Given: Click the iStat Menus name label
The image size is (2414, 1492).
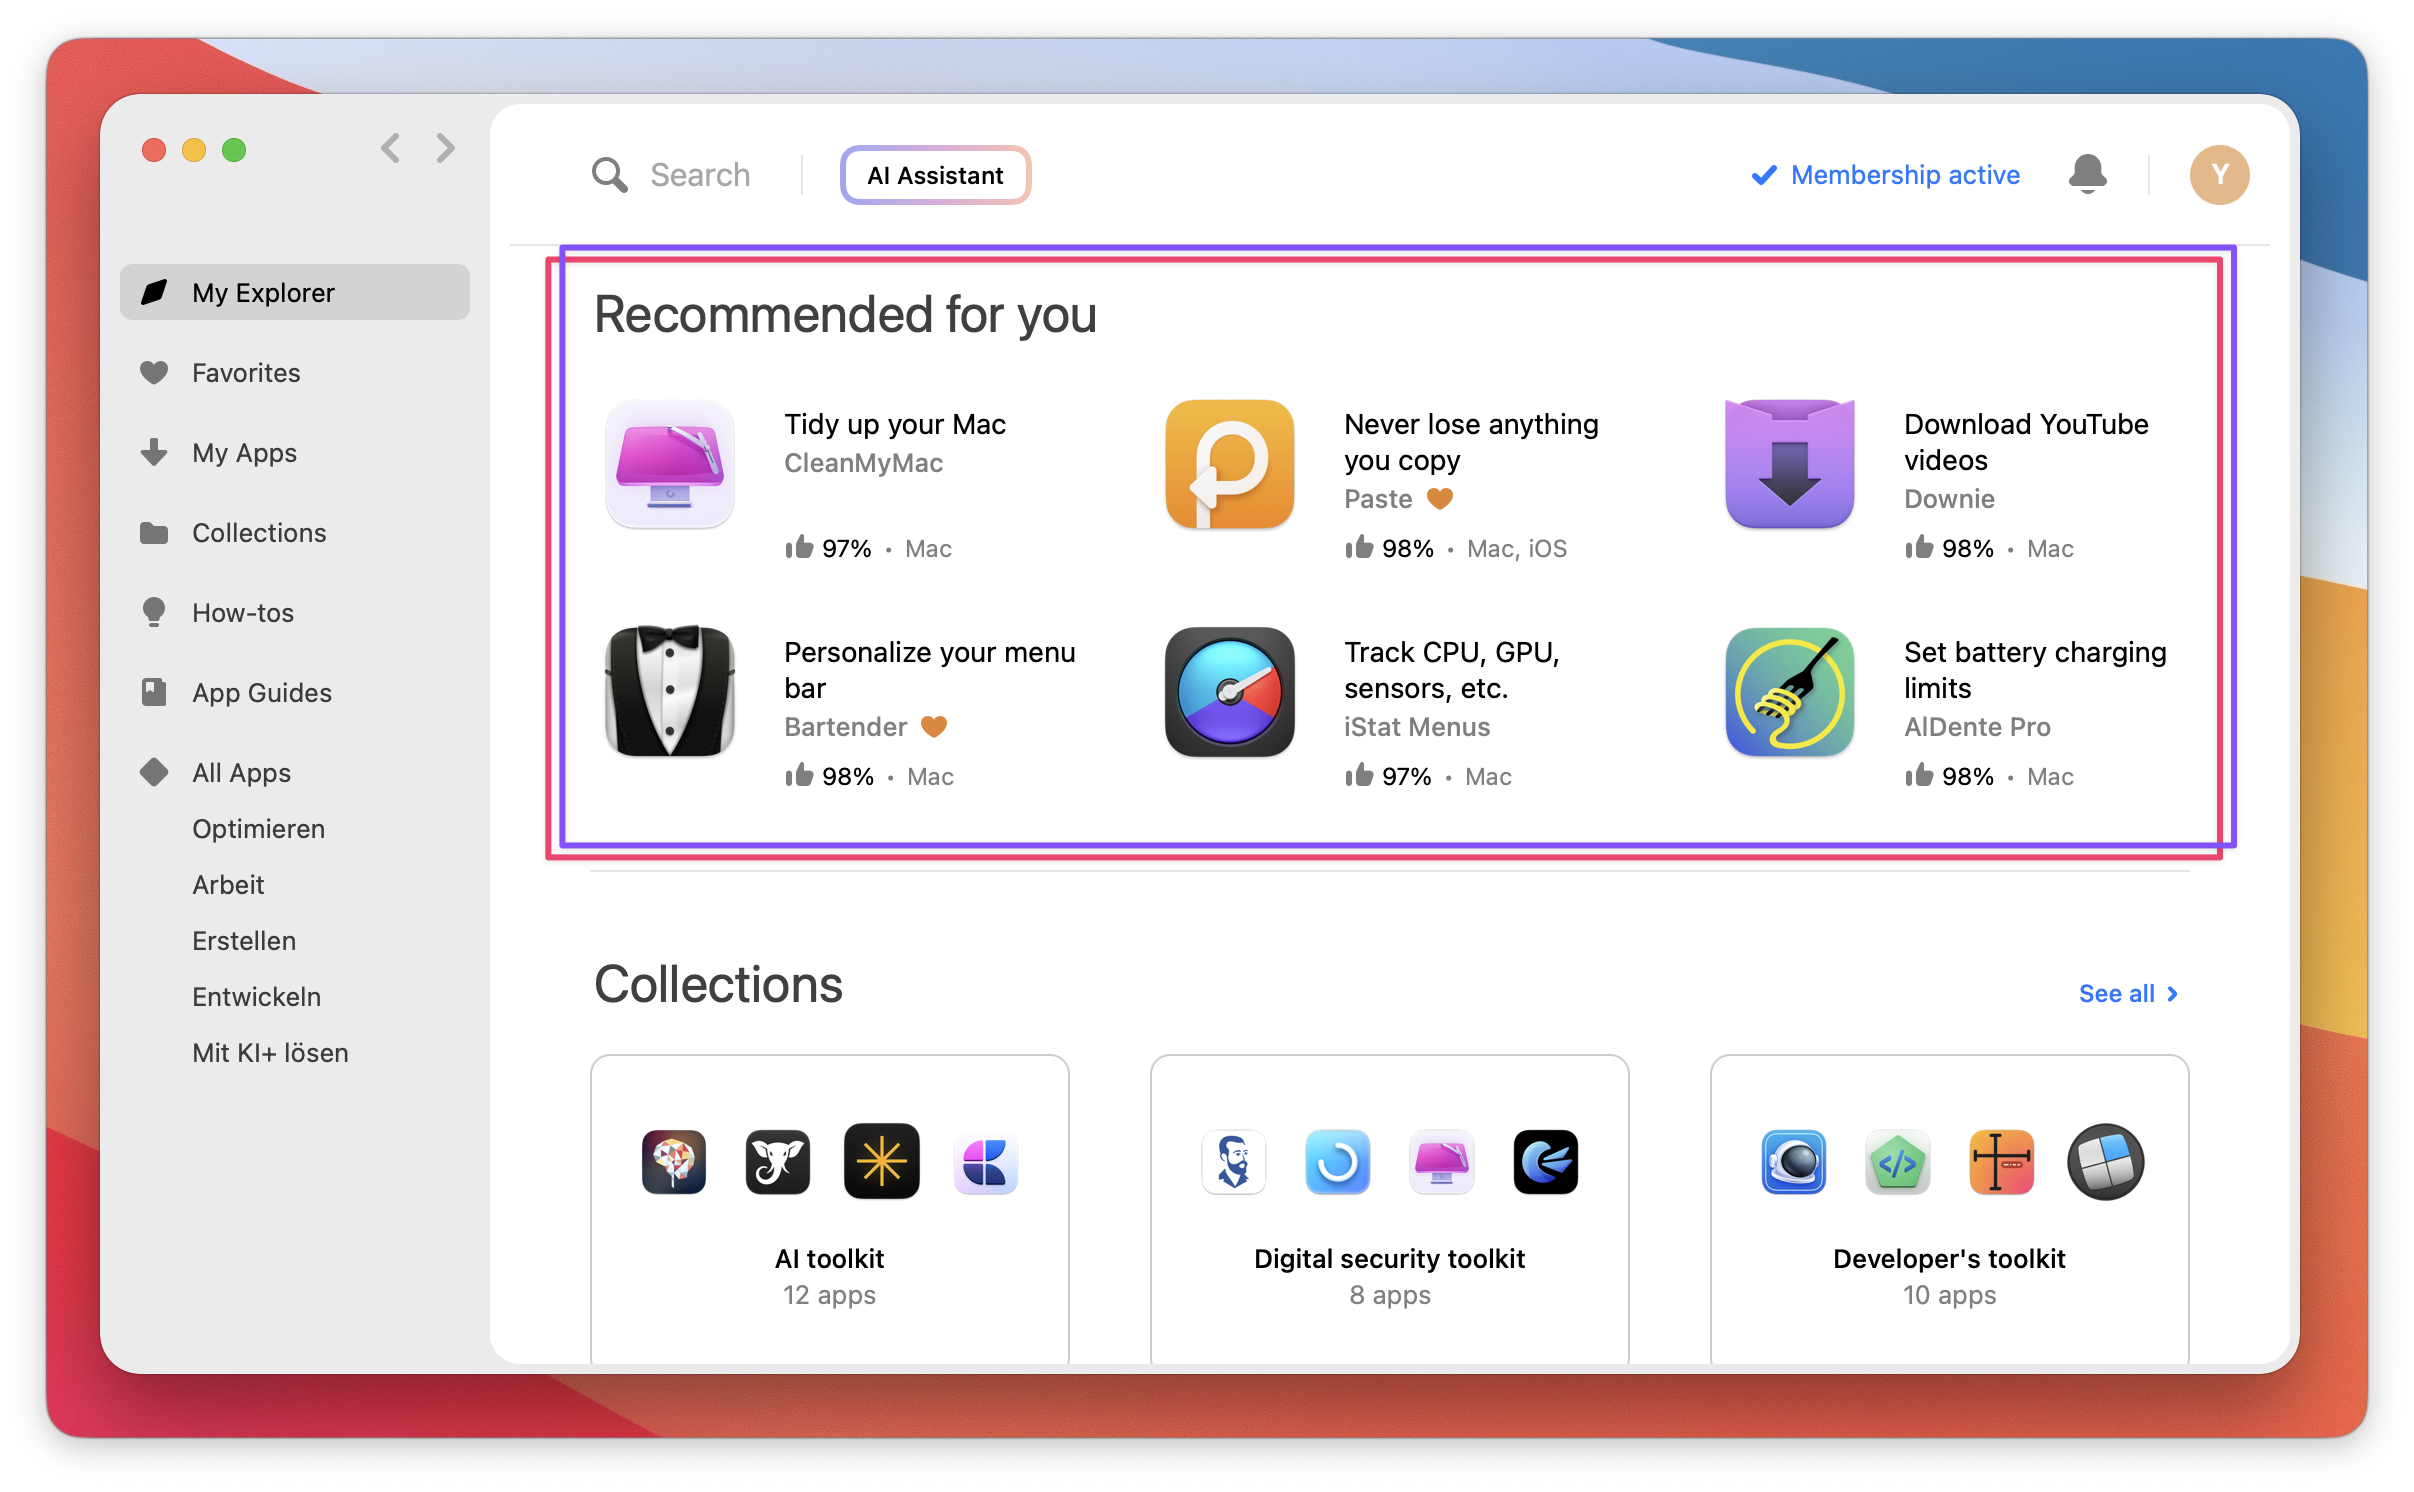Looking at the screenshot, I should (x=1417, y=726).
